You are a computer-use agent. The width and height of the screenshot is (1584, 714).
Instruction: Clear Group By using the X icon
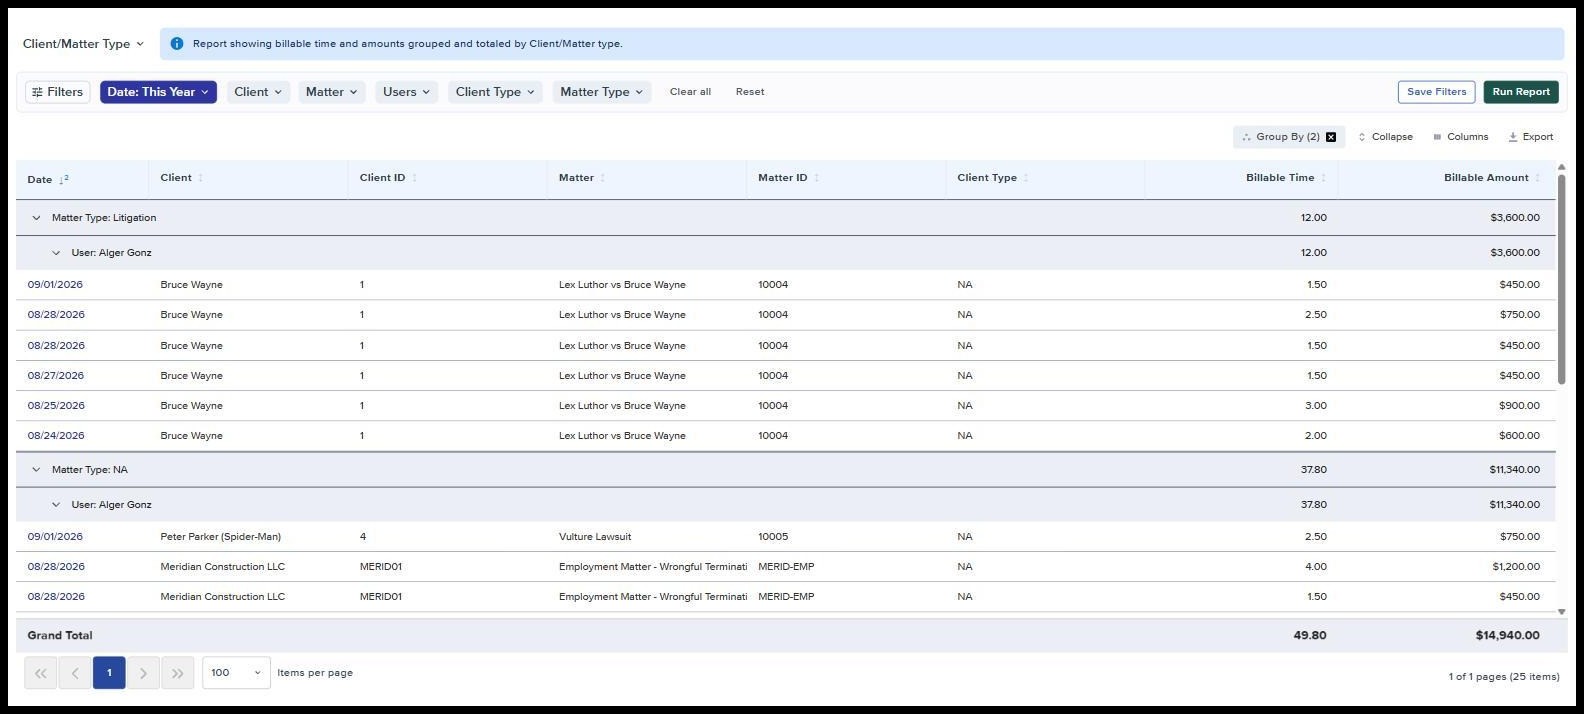pos(1331,137)
